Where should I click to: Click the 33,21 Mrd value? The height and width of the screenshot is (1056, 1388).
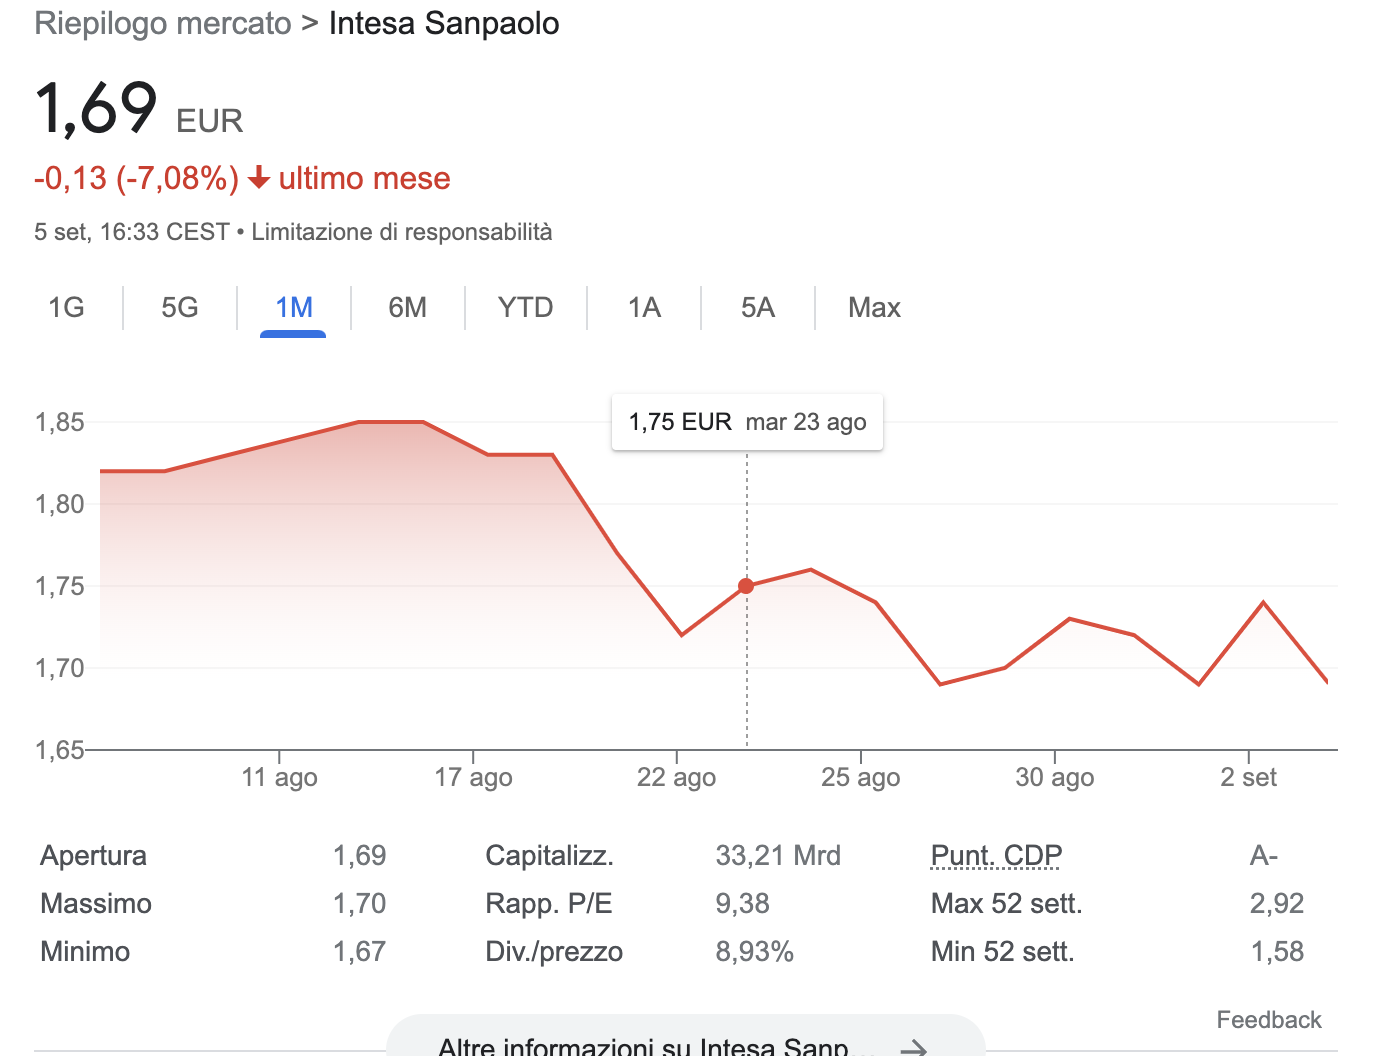coord(778,856)
